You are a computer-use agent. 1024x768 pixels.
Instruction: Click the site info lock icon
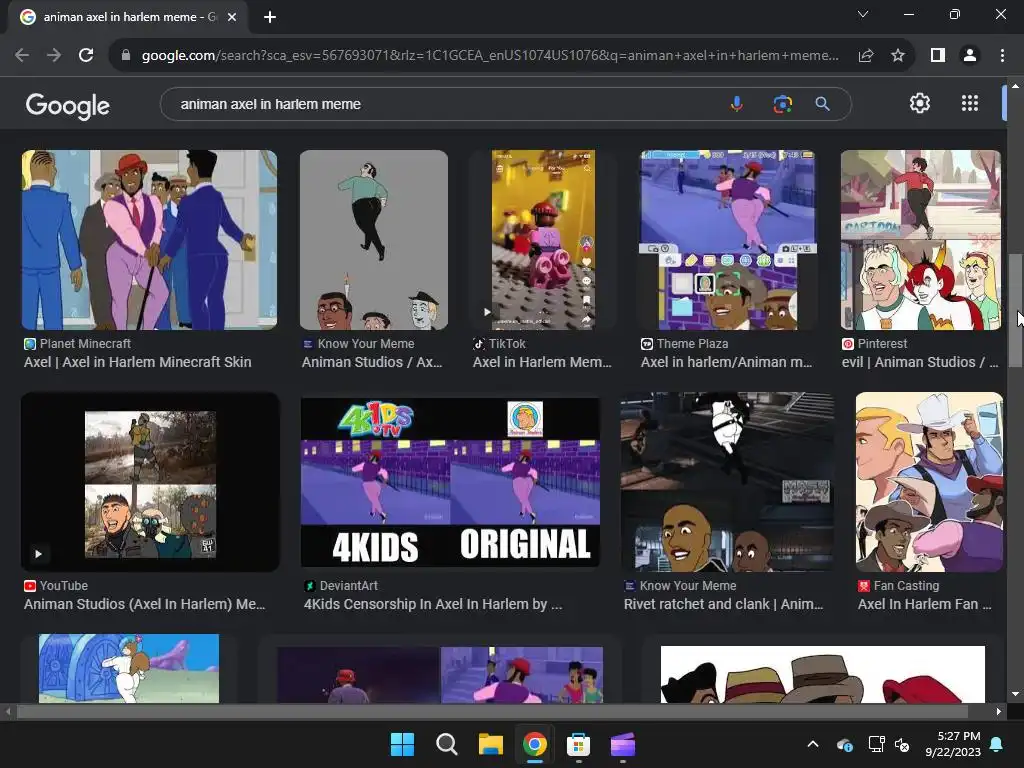click(126, 56)
